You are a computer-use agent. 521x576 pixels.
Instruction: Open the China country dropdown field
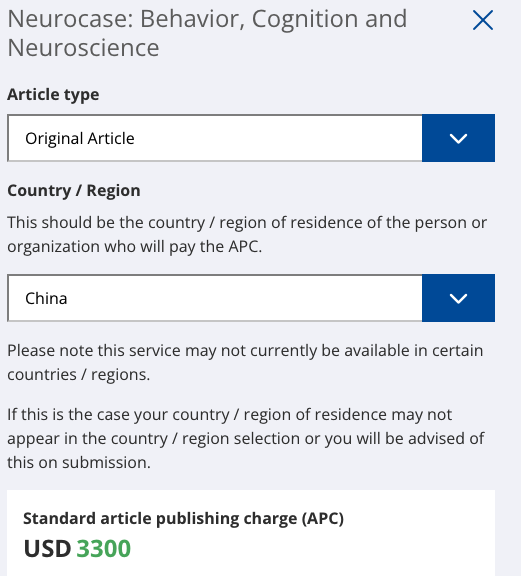pyautogui.click(x=251, y=298)
